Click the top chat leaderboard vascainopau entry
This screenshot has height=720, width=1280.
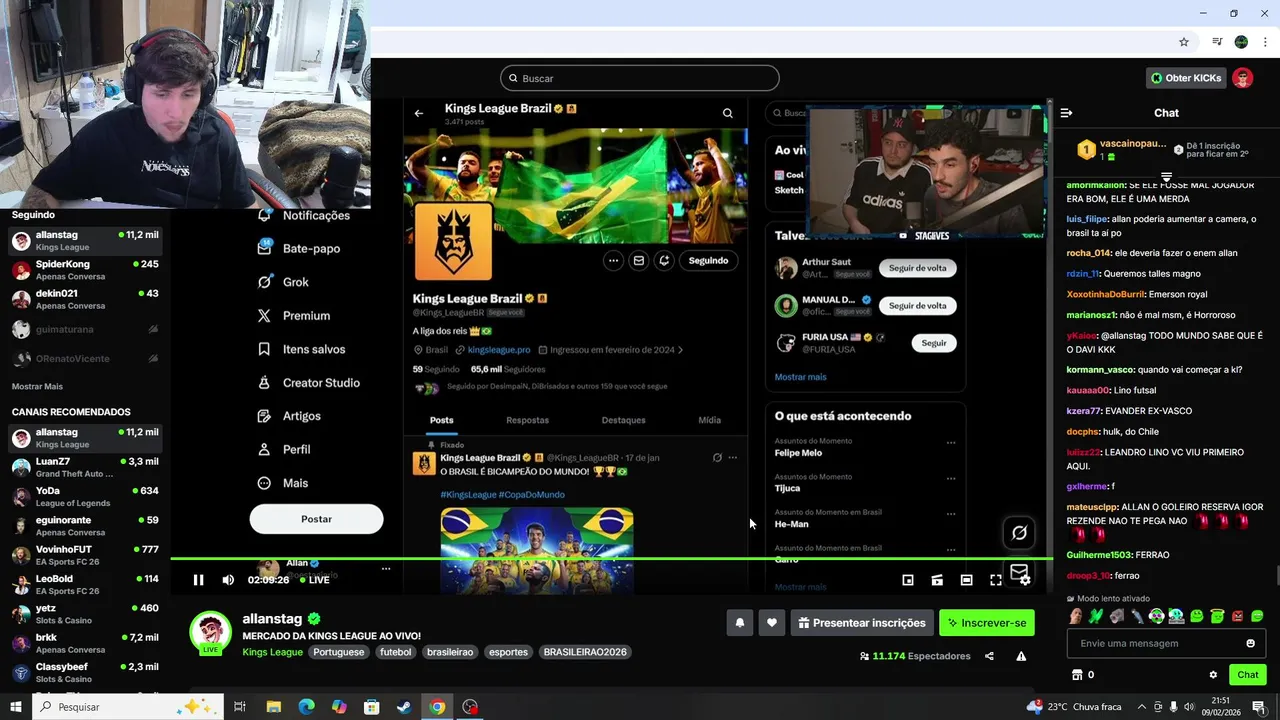pos(1120,150)
